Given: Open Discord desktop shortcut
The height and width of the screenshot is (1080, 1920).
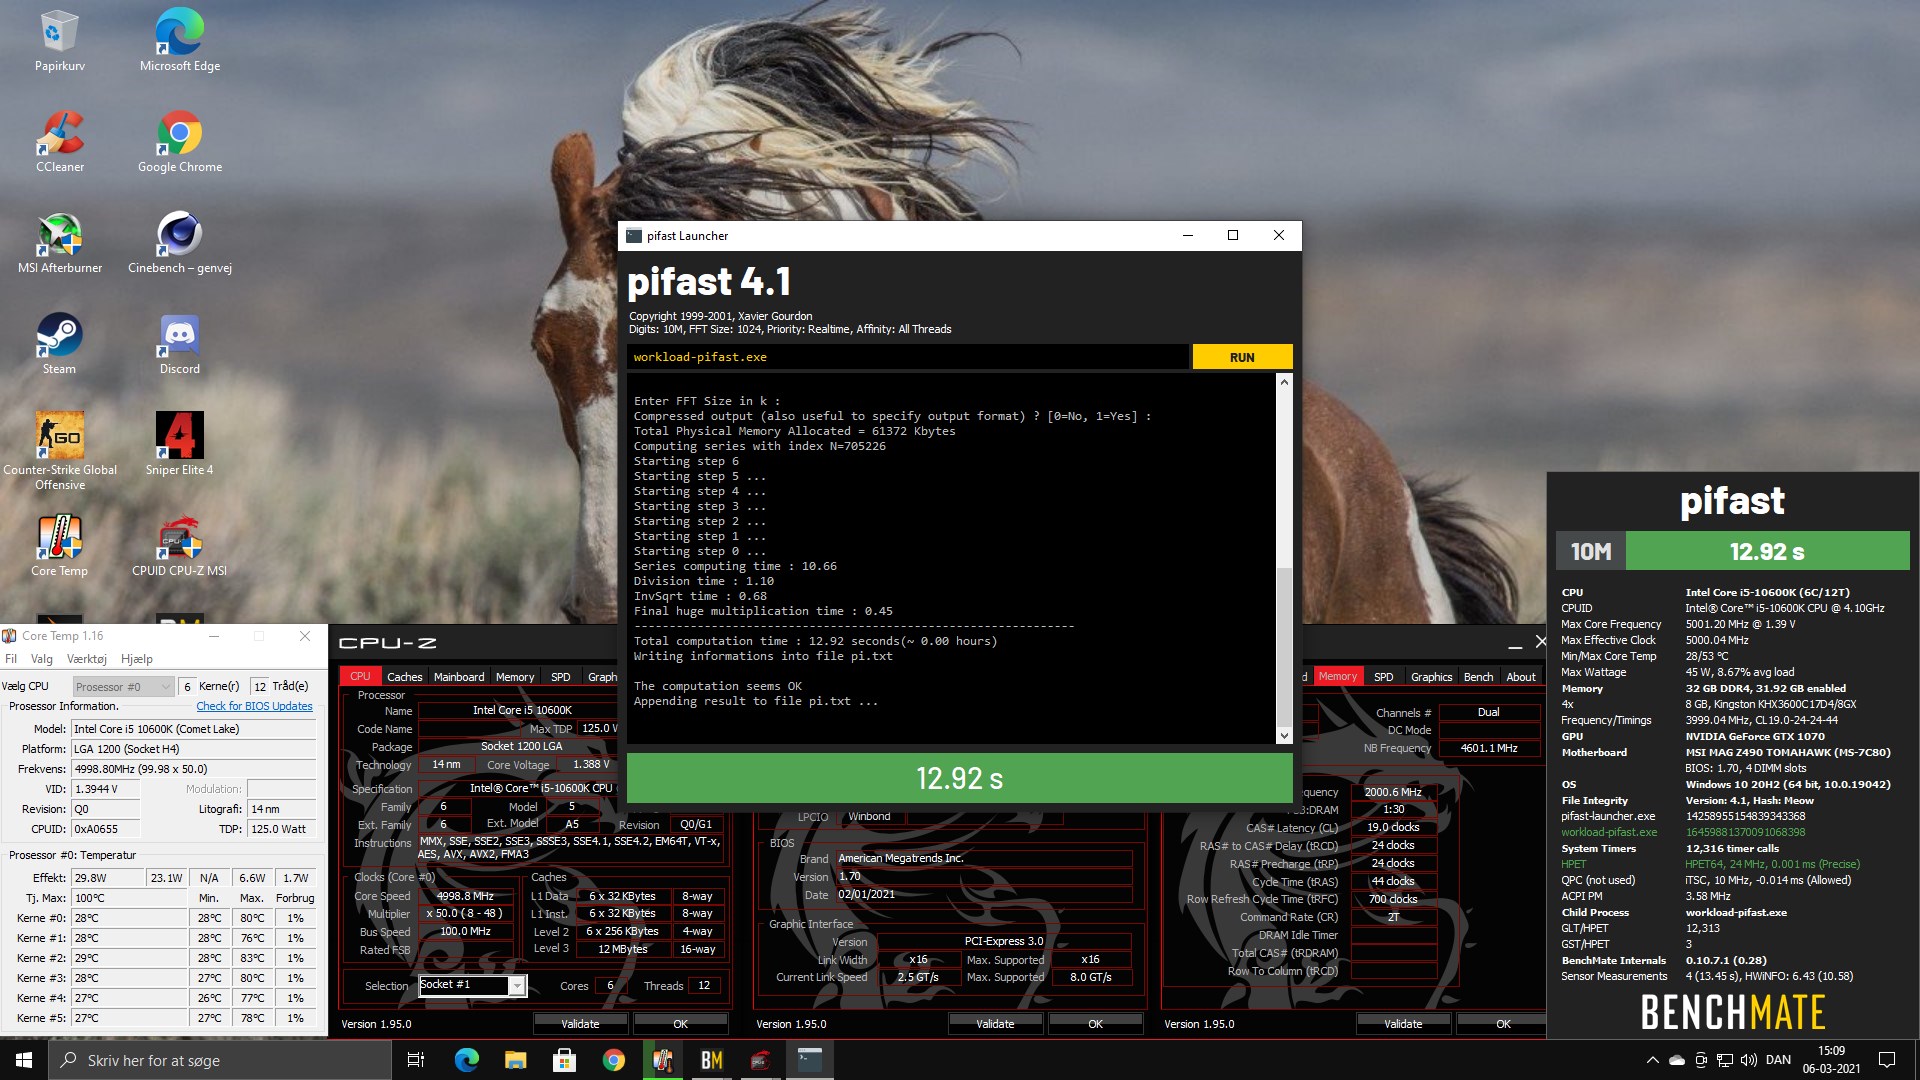Looking at the screenshot, I should (180, 344).
